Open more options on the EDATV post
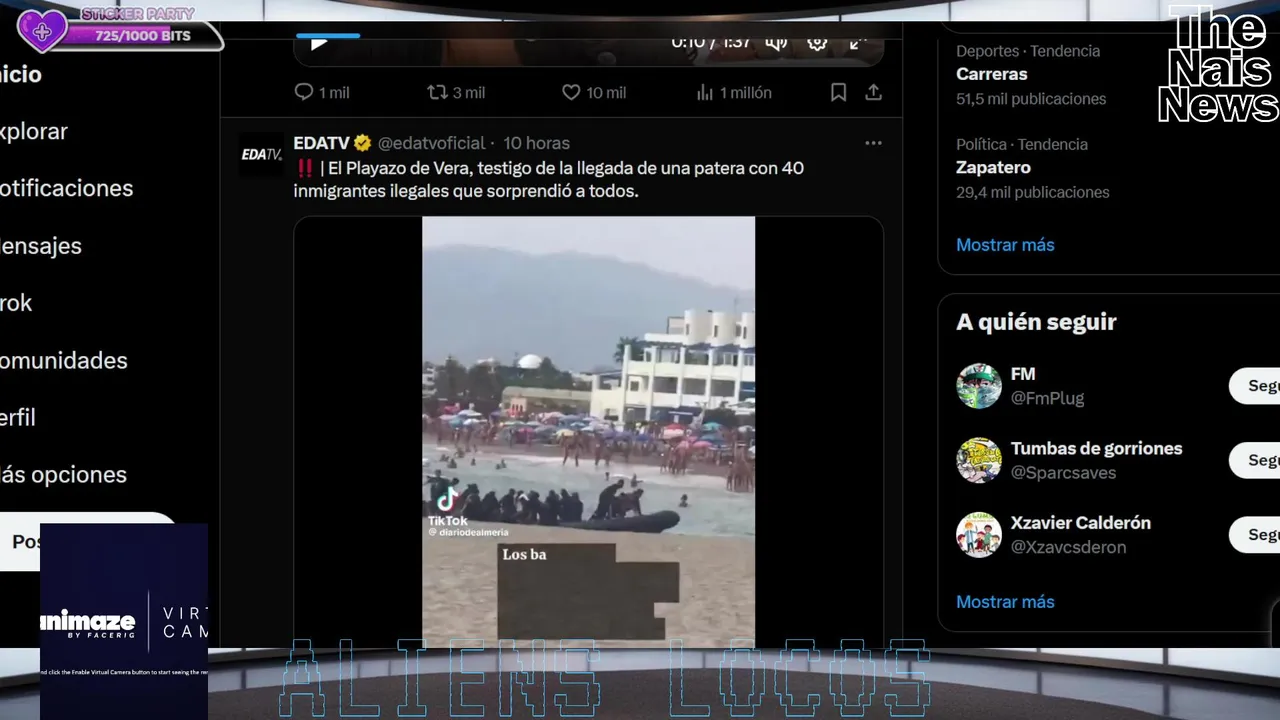Screen dimensions: 1280x720 [873, 143]
